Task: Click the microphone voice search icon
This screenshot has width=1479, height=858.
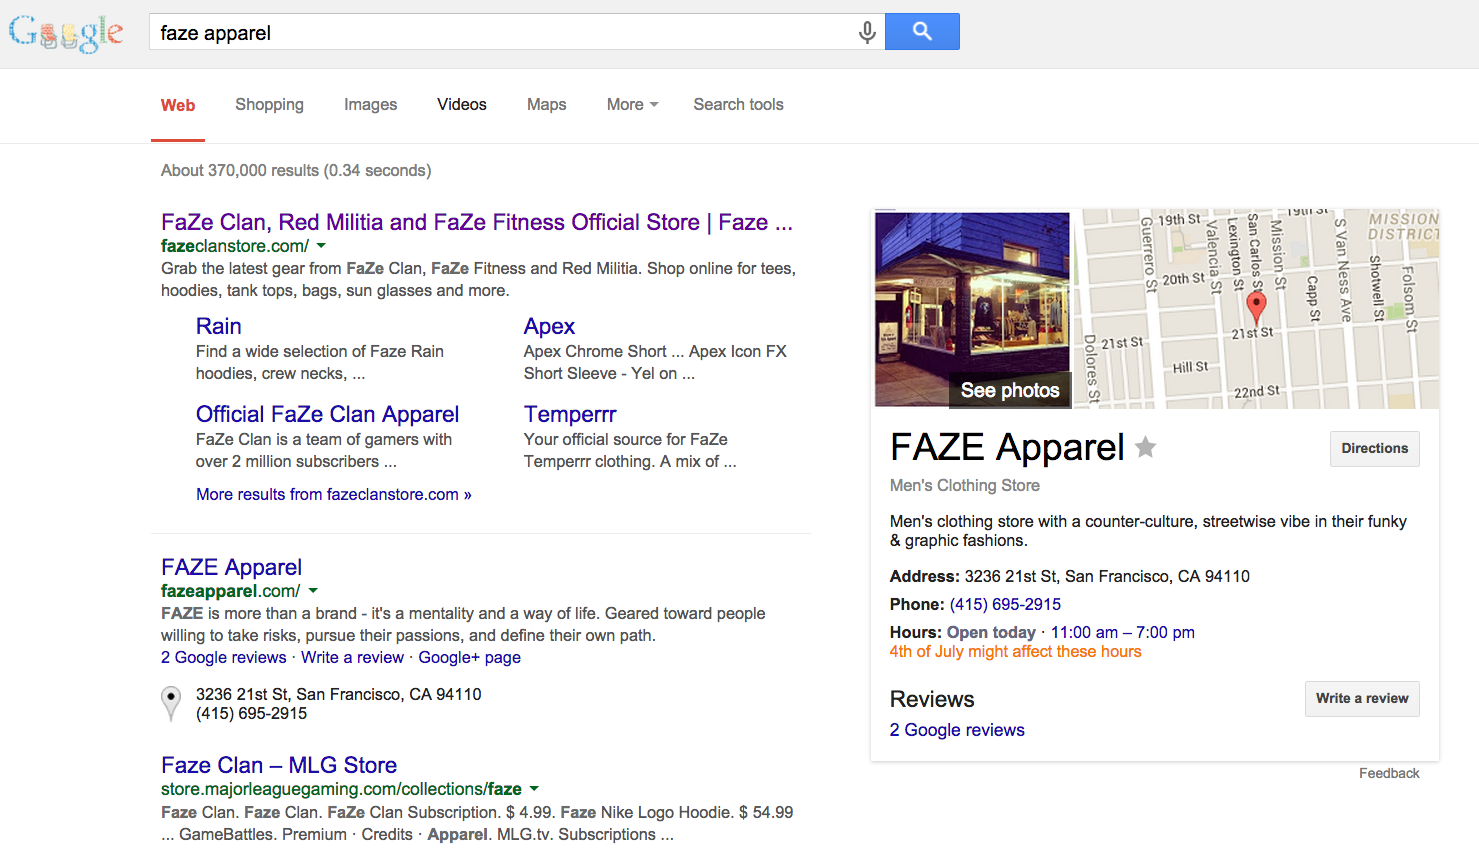Action: [867, 32]
